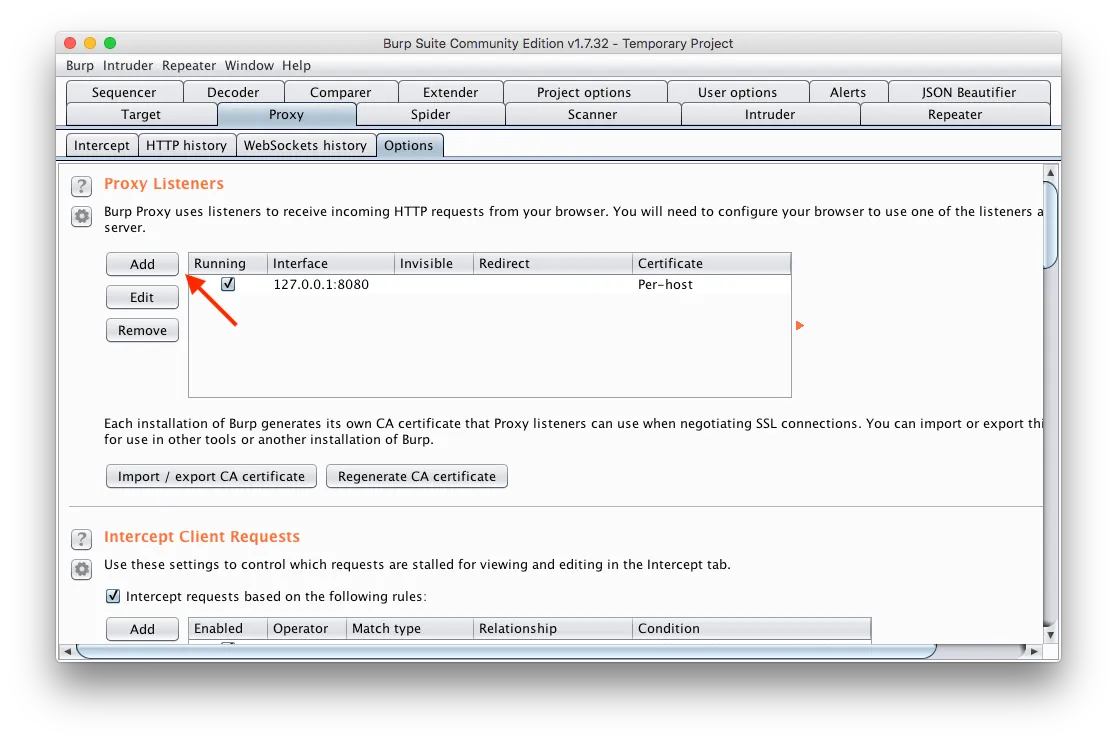Screen dimensions: 1117x742
Task: Switch to the Project options tab
Action: coord(584,92)
